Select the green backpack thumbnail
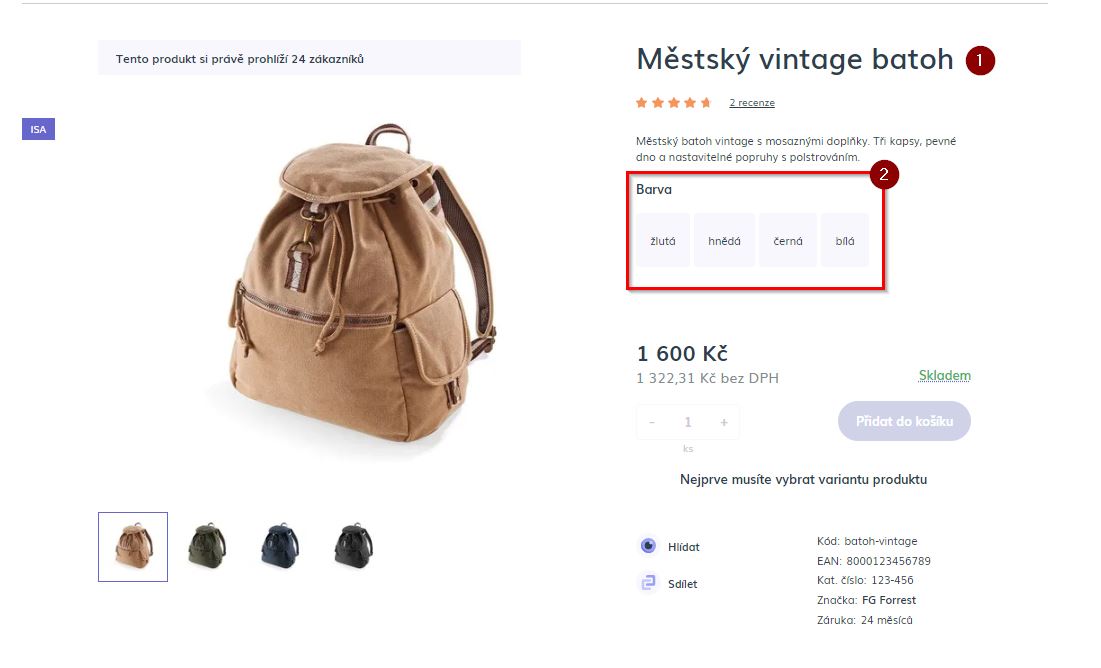Image resolution: width=1101 pixels, height=668 pixels. point(205,546)
